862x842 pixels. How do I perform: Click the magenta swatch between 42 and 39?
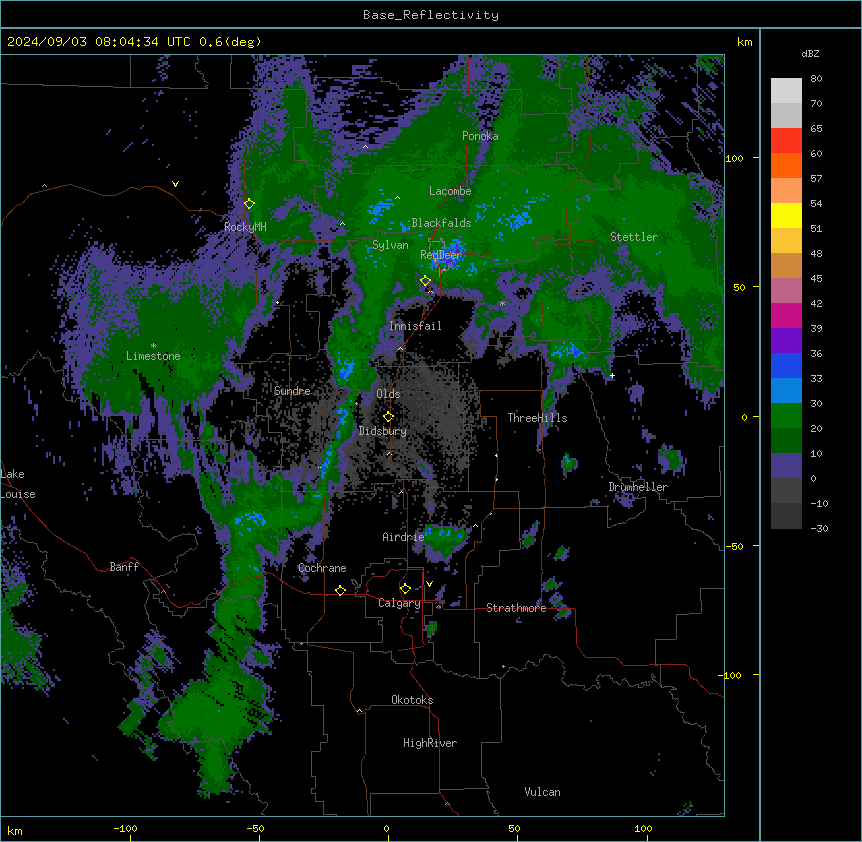[x=786, y=315]
